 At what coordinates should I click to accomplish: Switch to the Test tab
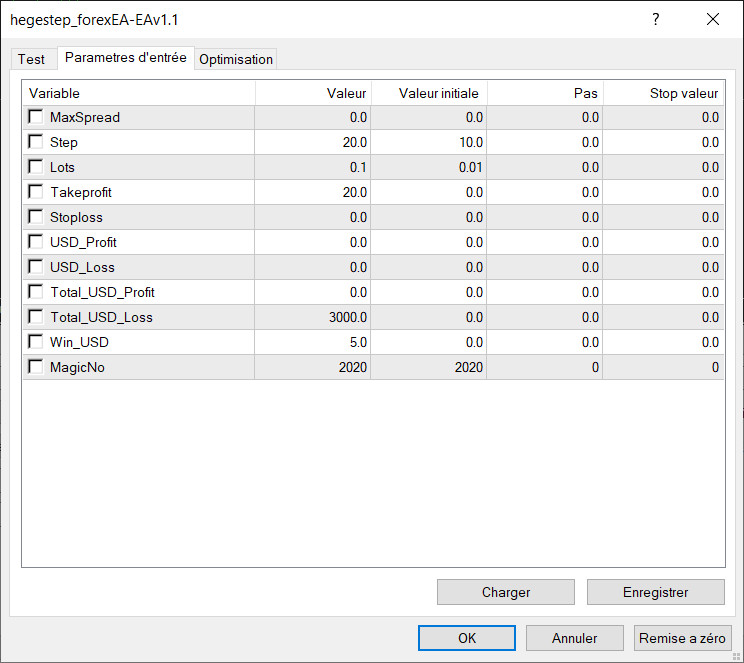coord(31,59)
